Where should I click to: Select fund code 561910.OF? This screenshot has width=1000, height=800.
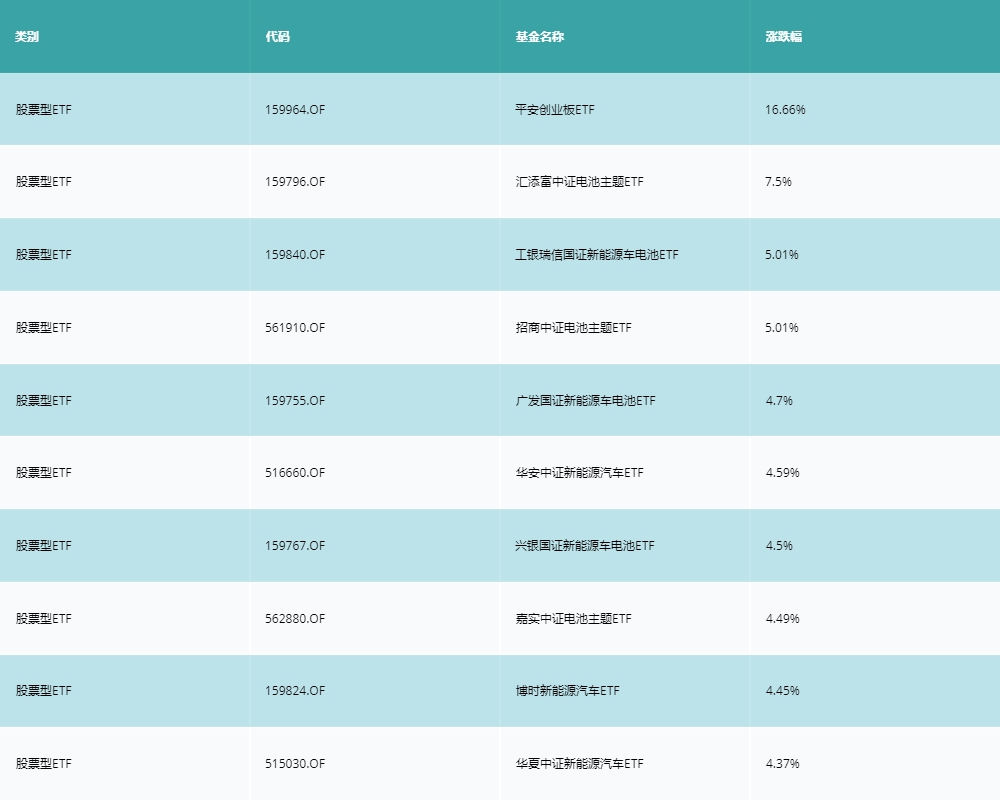coord(295,327)
